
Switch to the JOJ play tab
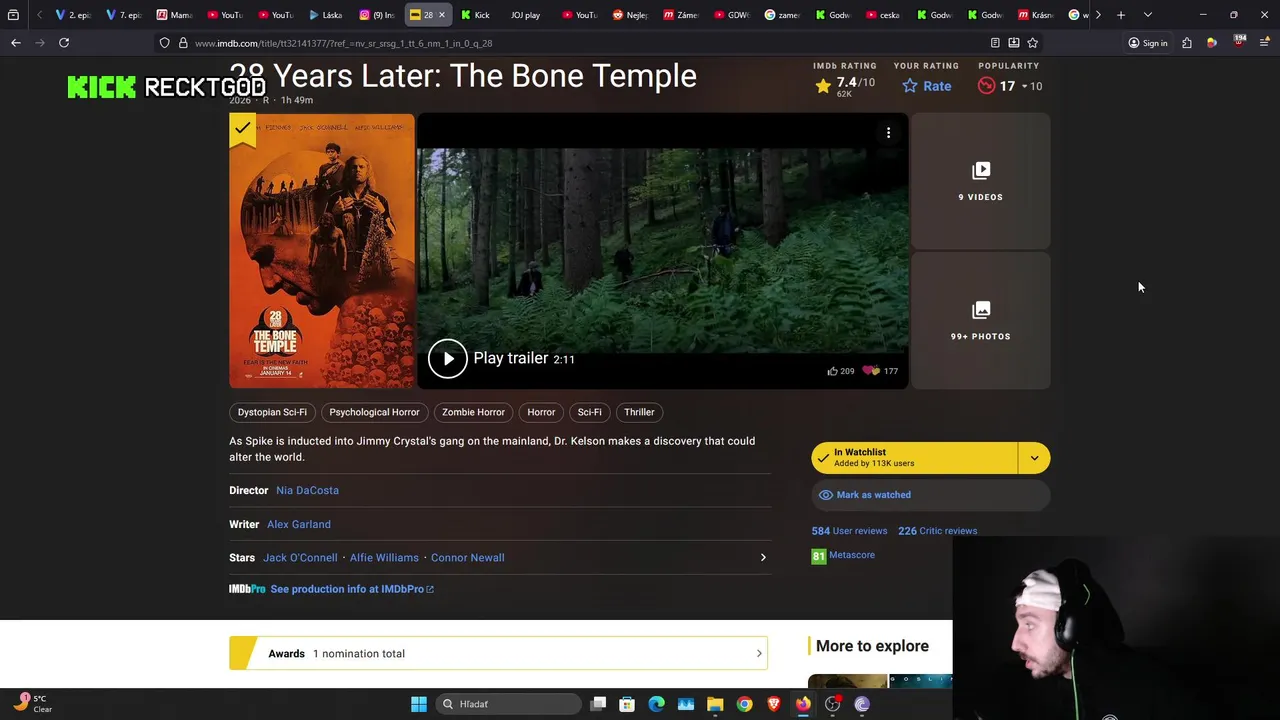point(525,15)
